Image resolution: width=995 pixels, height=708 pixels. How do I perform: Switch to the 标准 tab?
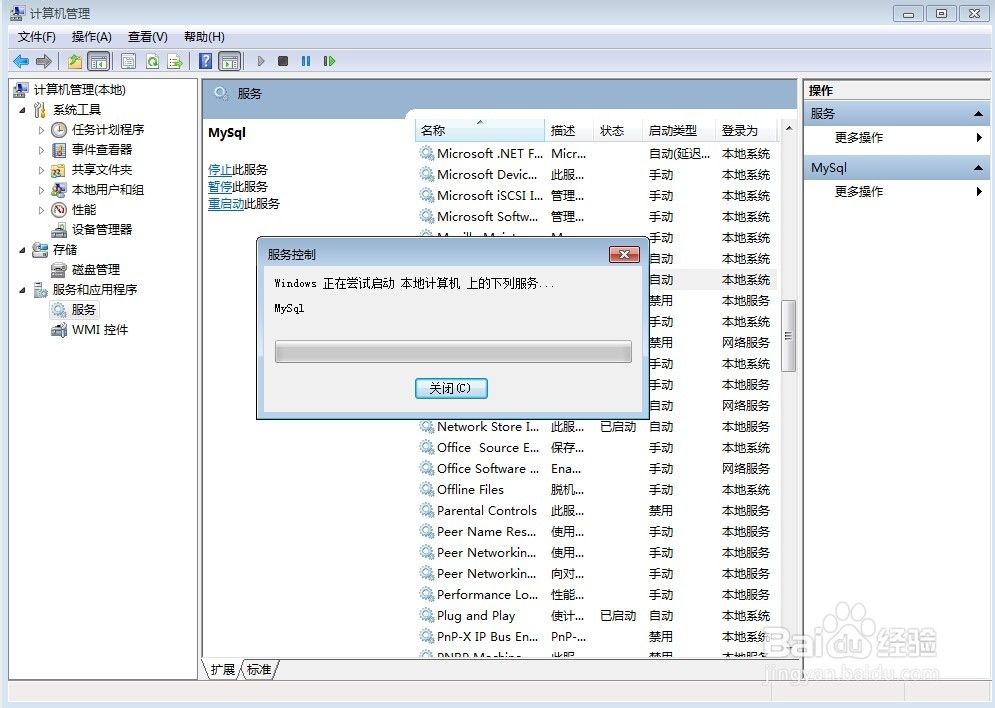coord(259,669)
